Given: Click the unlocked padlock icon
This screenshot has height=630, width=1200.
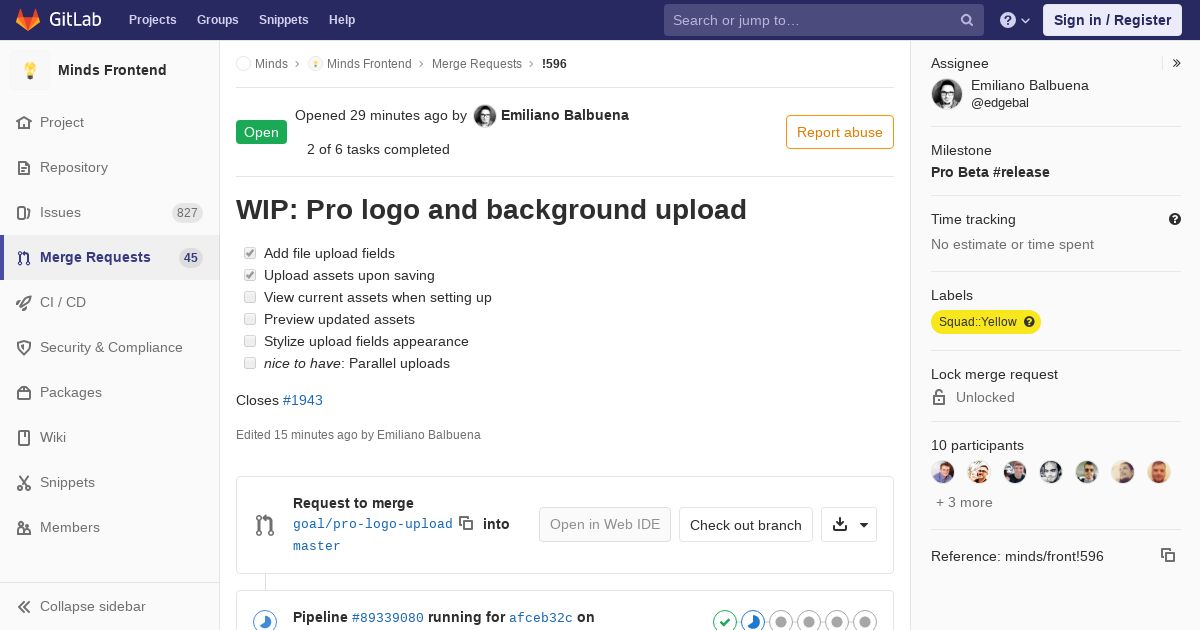Looking at the screenshot, I should coord(939,397).
